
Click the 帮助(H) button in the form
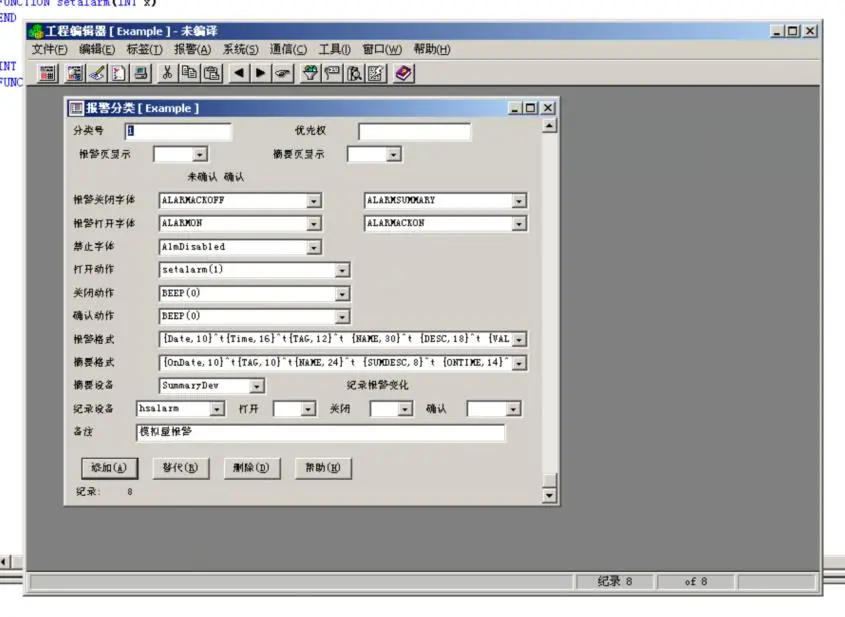coord(323,468)
